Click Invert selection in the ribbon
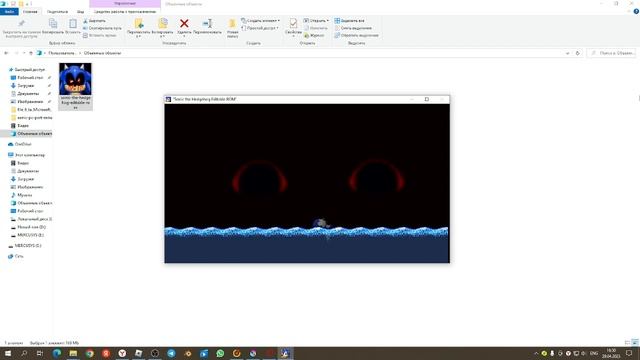The image size is (640, 360). (356, 36)
